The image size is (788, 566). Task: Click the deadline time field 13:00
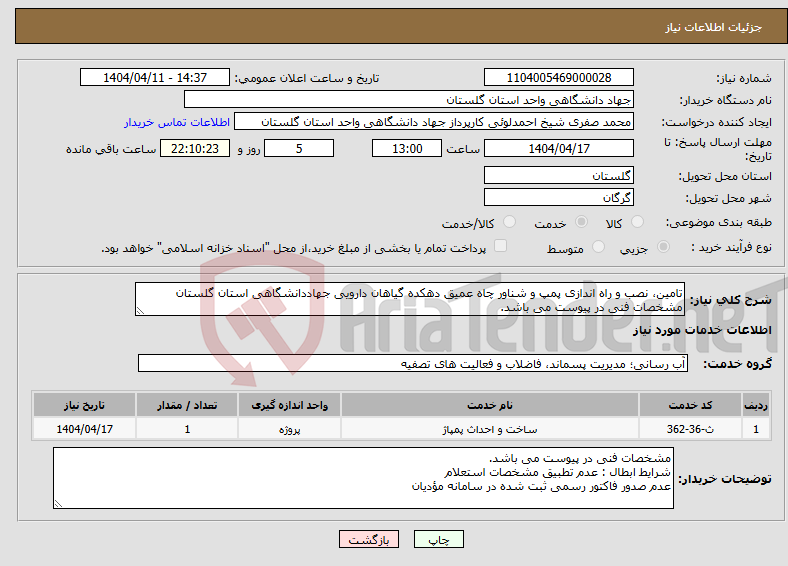(407, 148)
